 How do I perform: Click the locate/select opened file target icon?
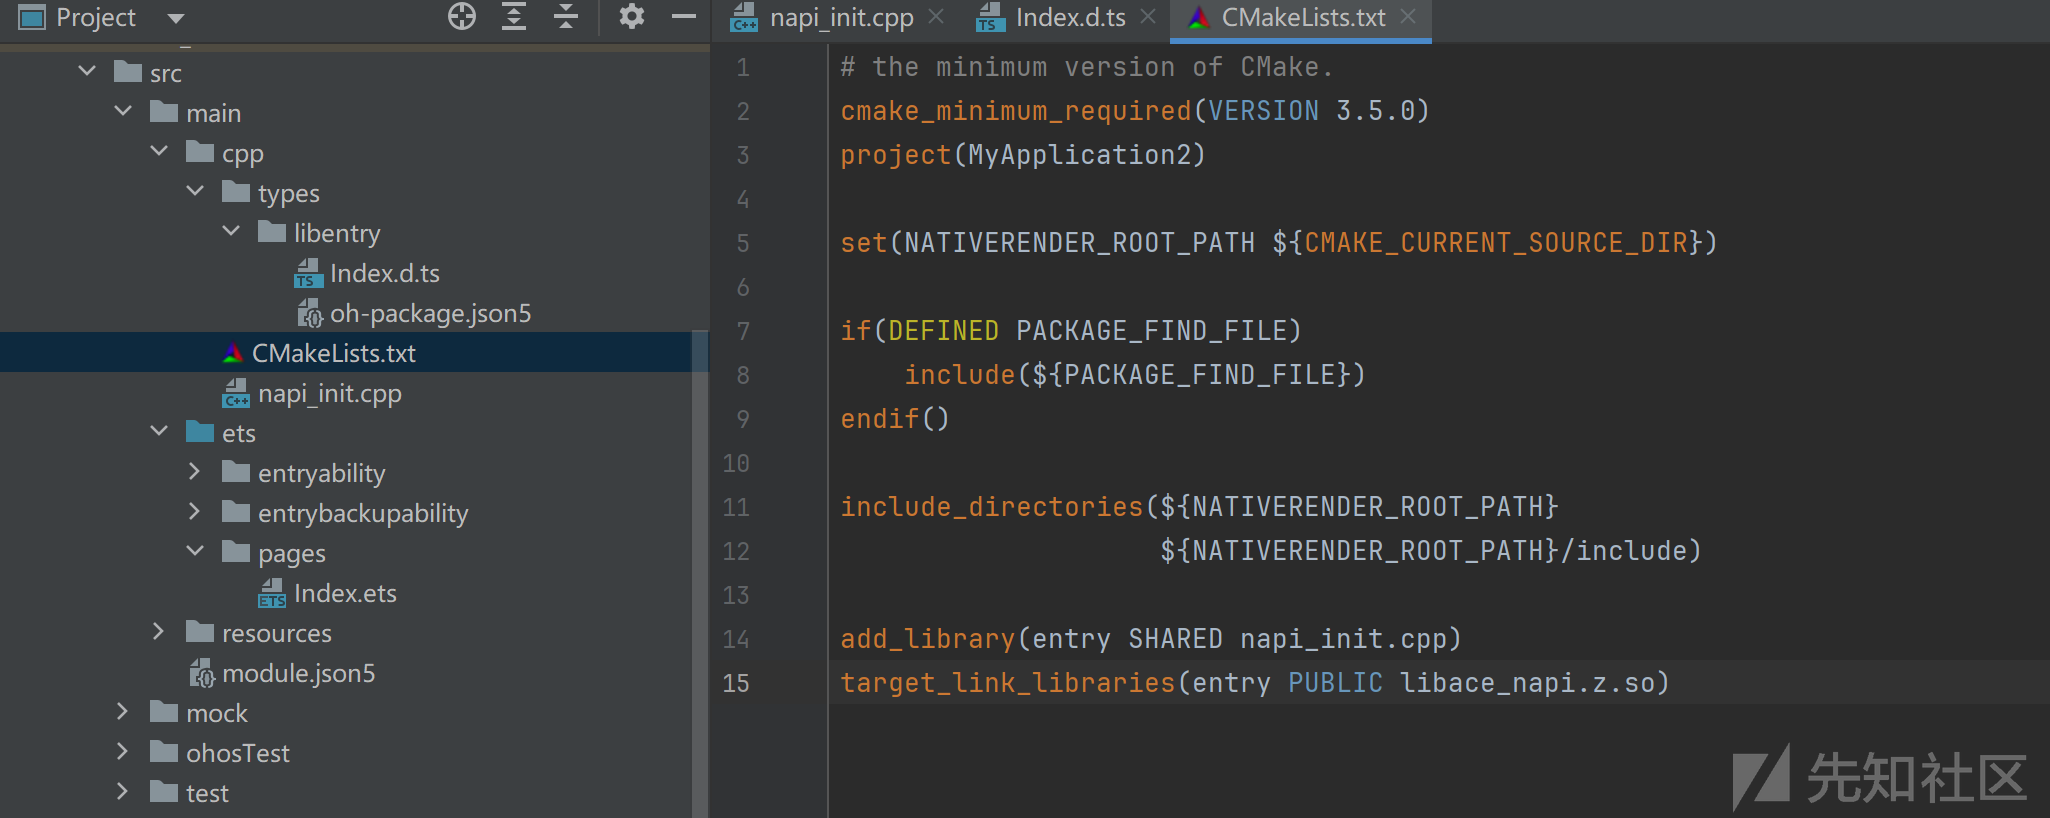462,16
